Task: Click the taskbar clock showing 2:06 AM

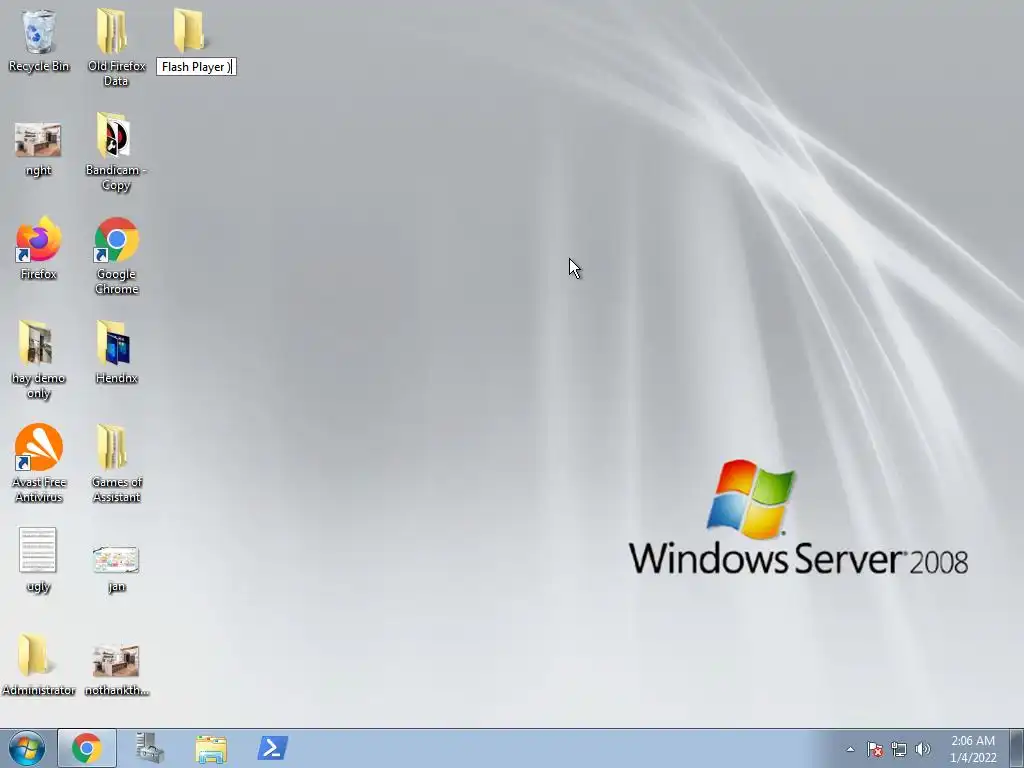Action: (973, 749)
